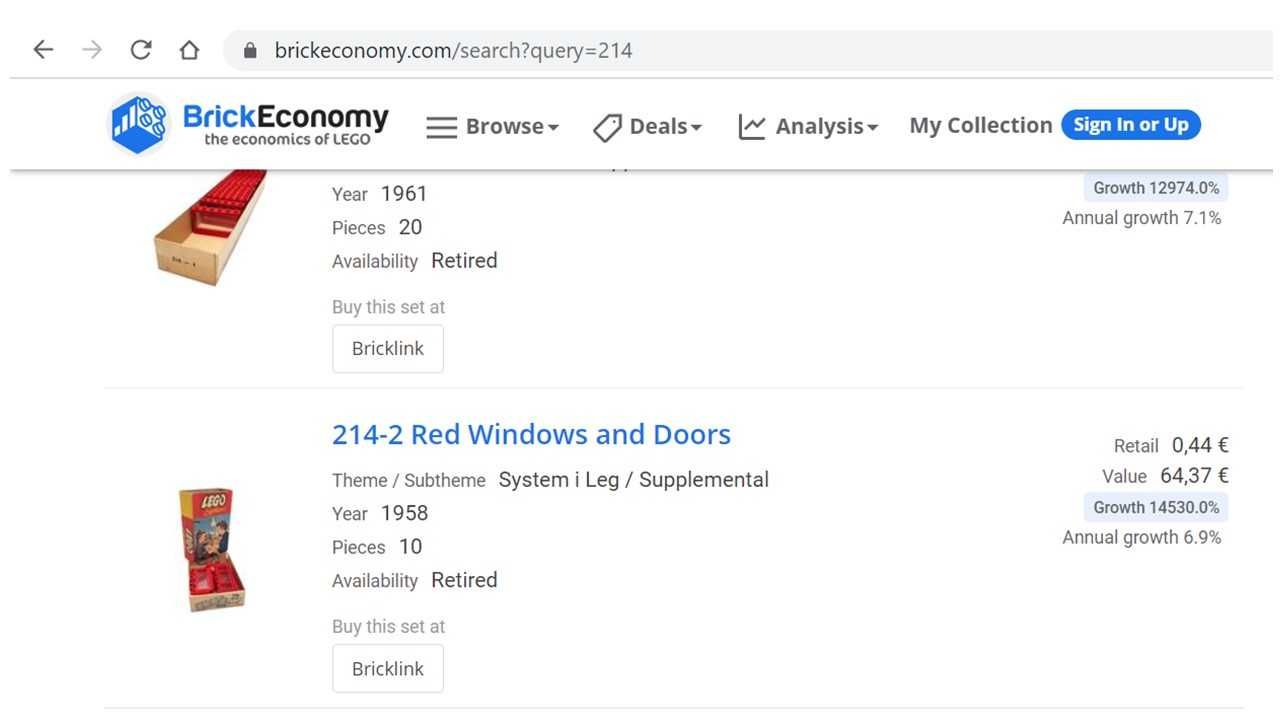This screenshot has width=1280, height=720.
Task: Open the BrickEconomy logo home link
Action: tap(248, 125)
